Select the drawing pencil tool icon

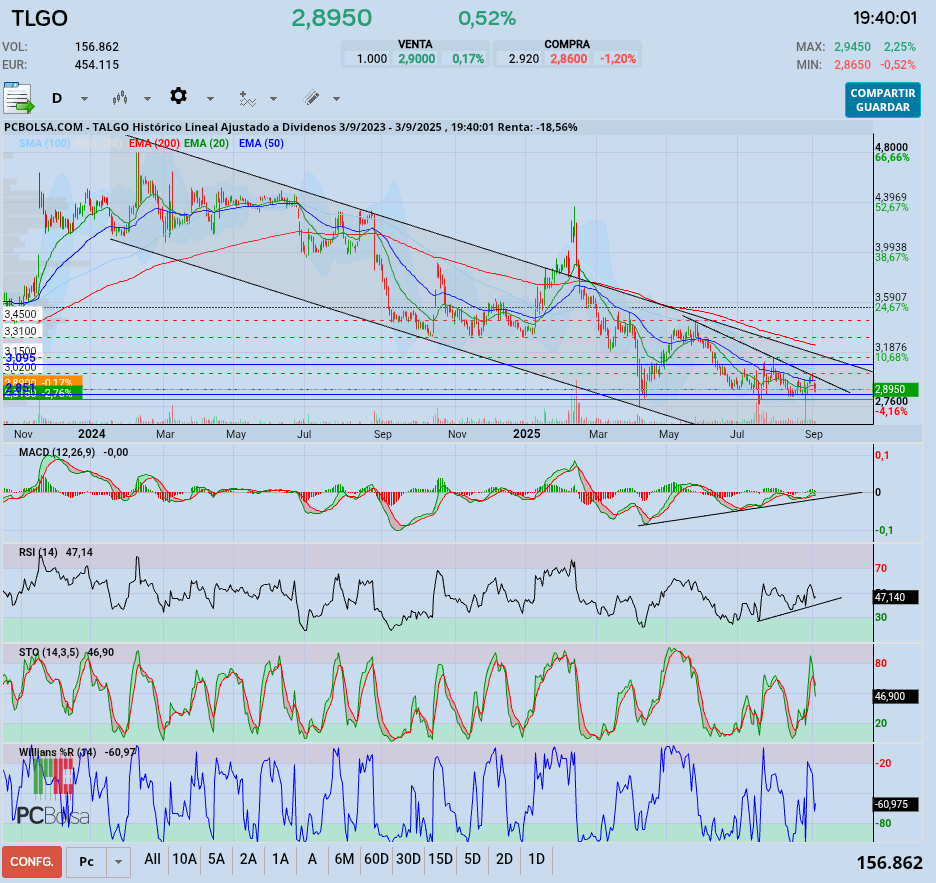[311, 98]
